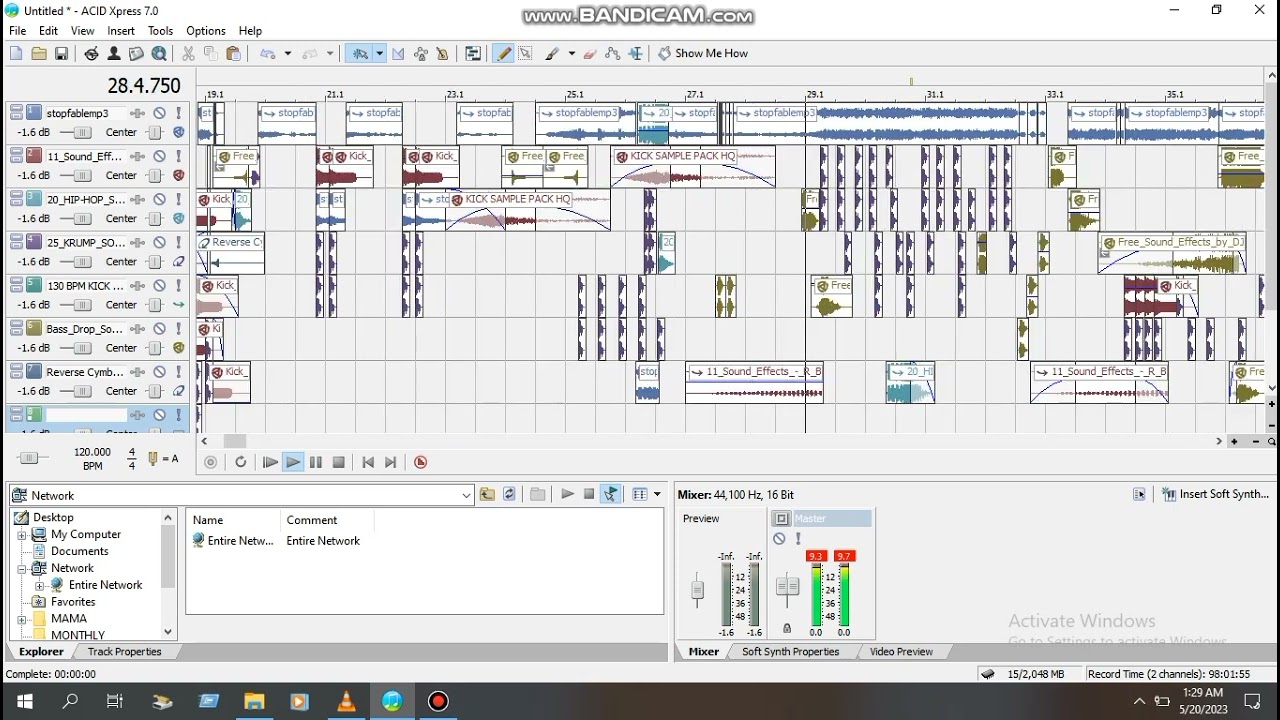Click the Explorer Refresh icon
The width and height of the screenshot is (1280, 720).
tap(509, 494)
